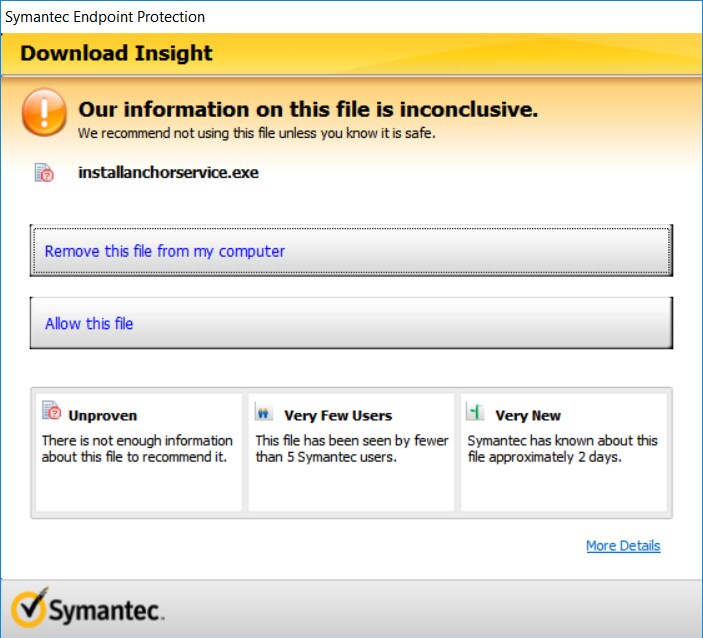Click the inconclusive information headline text

coord(308,109)
